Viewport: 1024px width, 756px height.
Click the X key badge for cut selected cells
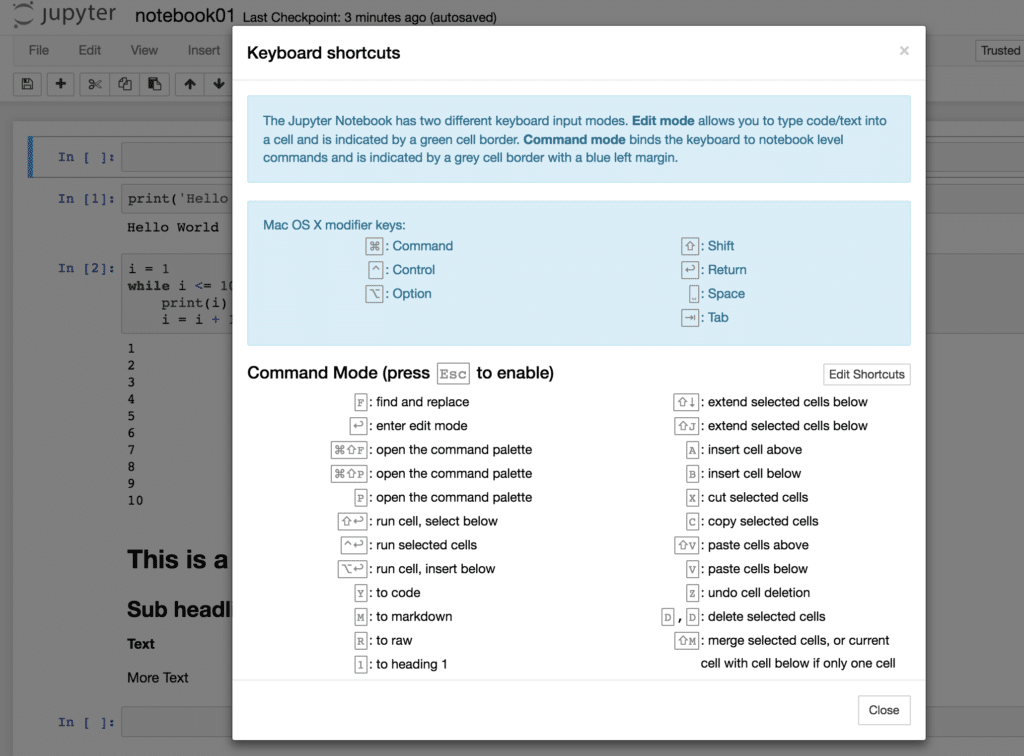(692, 497)
